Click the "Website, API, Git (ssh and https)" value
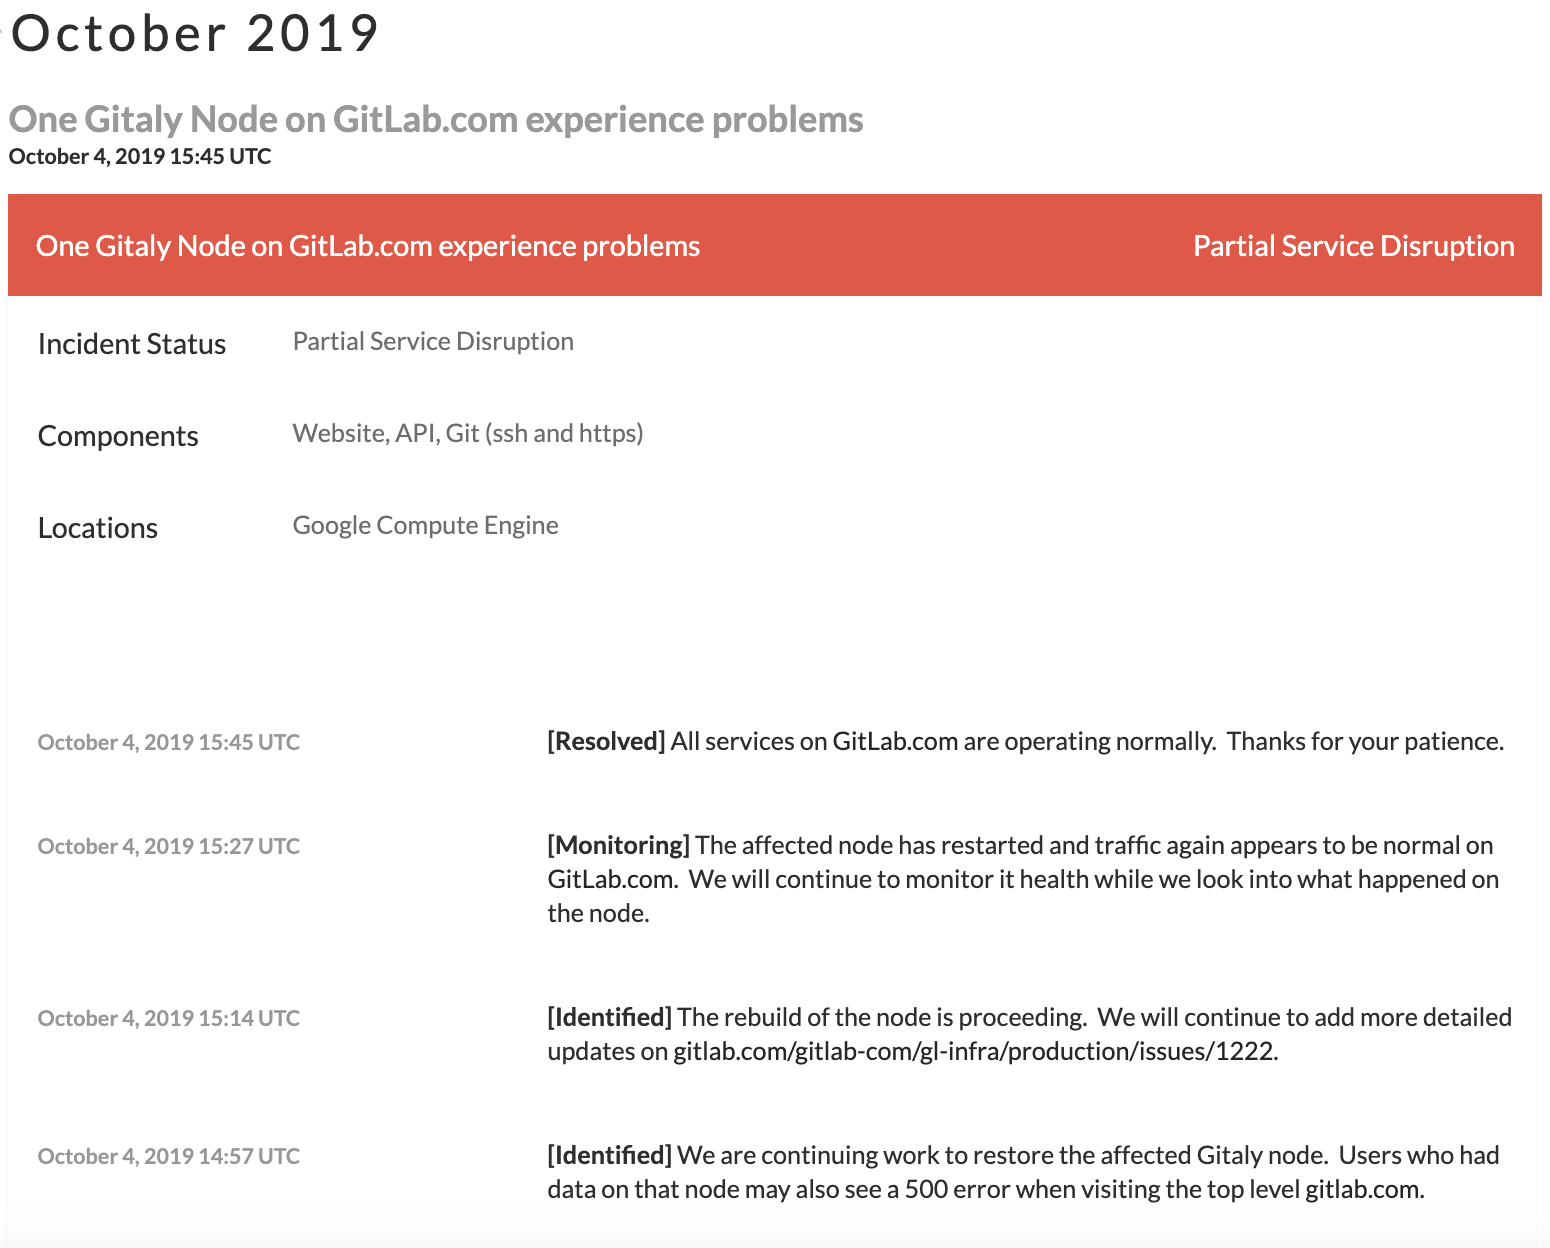The image size is (1550, 1248). point(468,433)
